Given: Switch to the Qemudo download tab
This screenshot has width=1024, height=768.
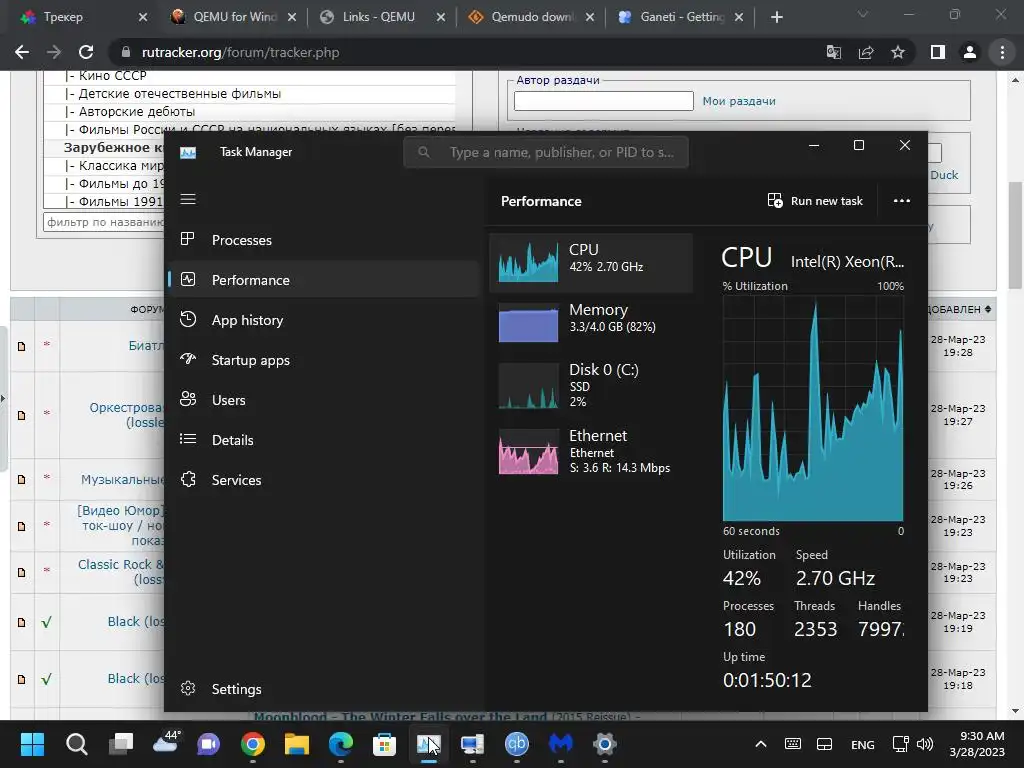Looking at the screenshot, I should tap(530, 17).
